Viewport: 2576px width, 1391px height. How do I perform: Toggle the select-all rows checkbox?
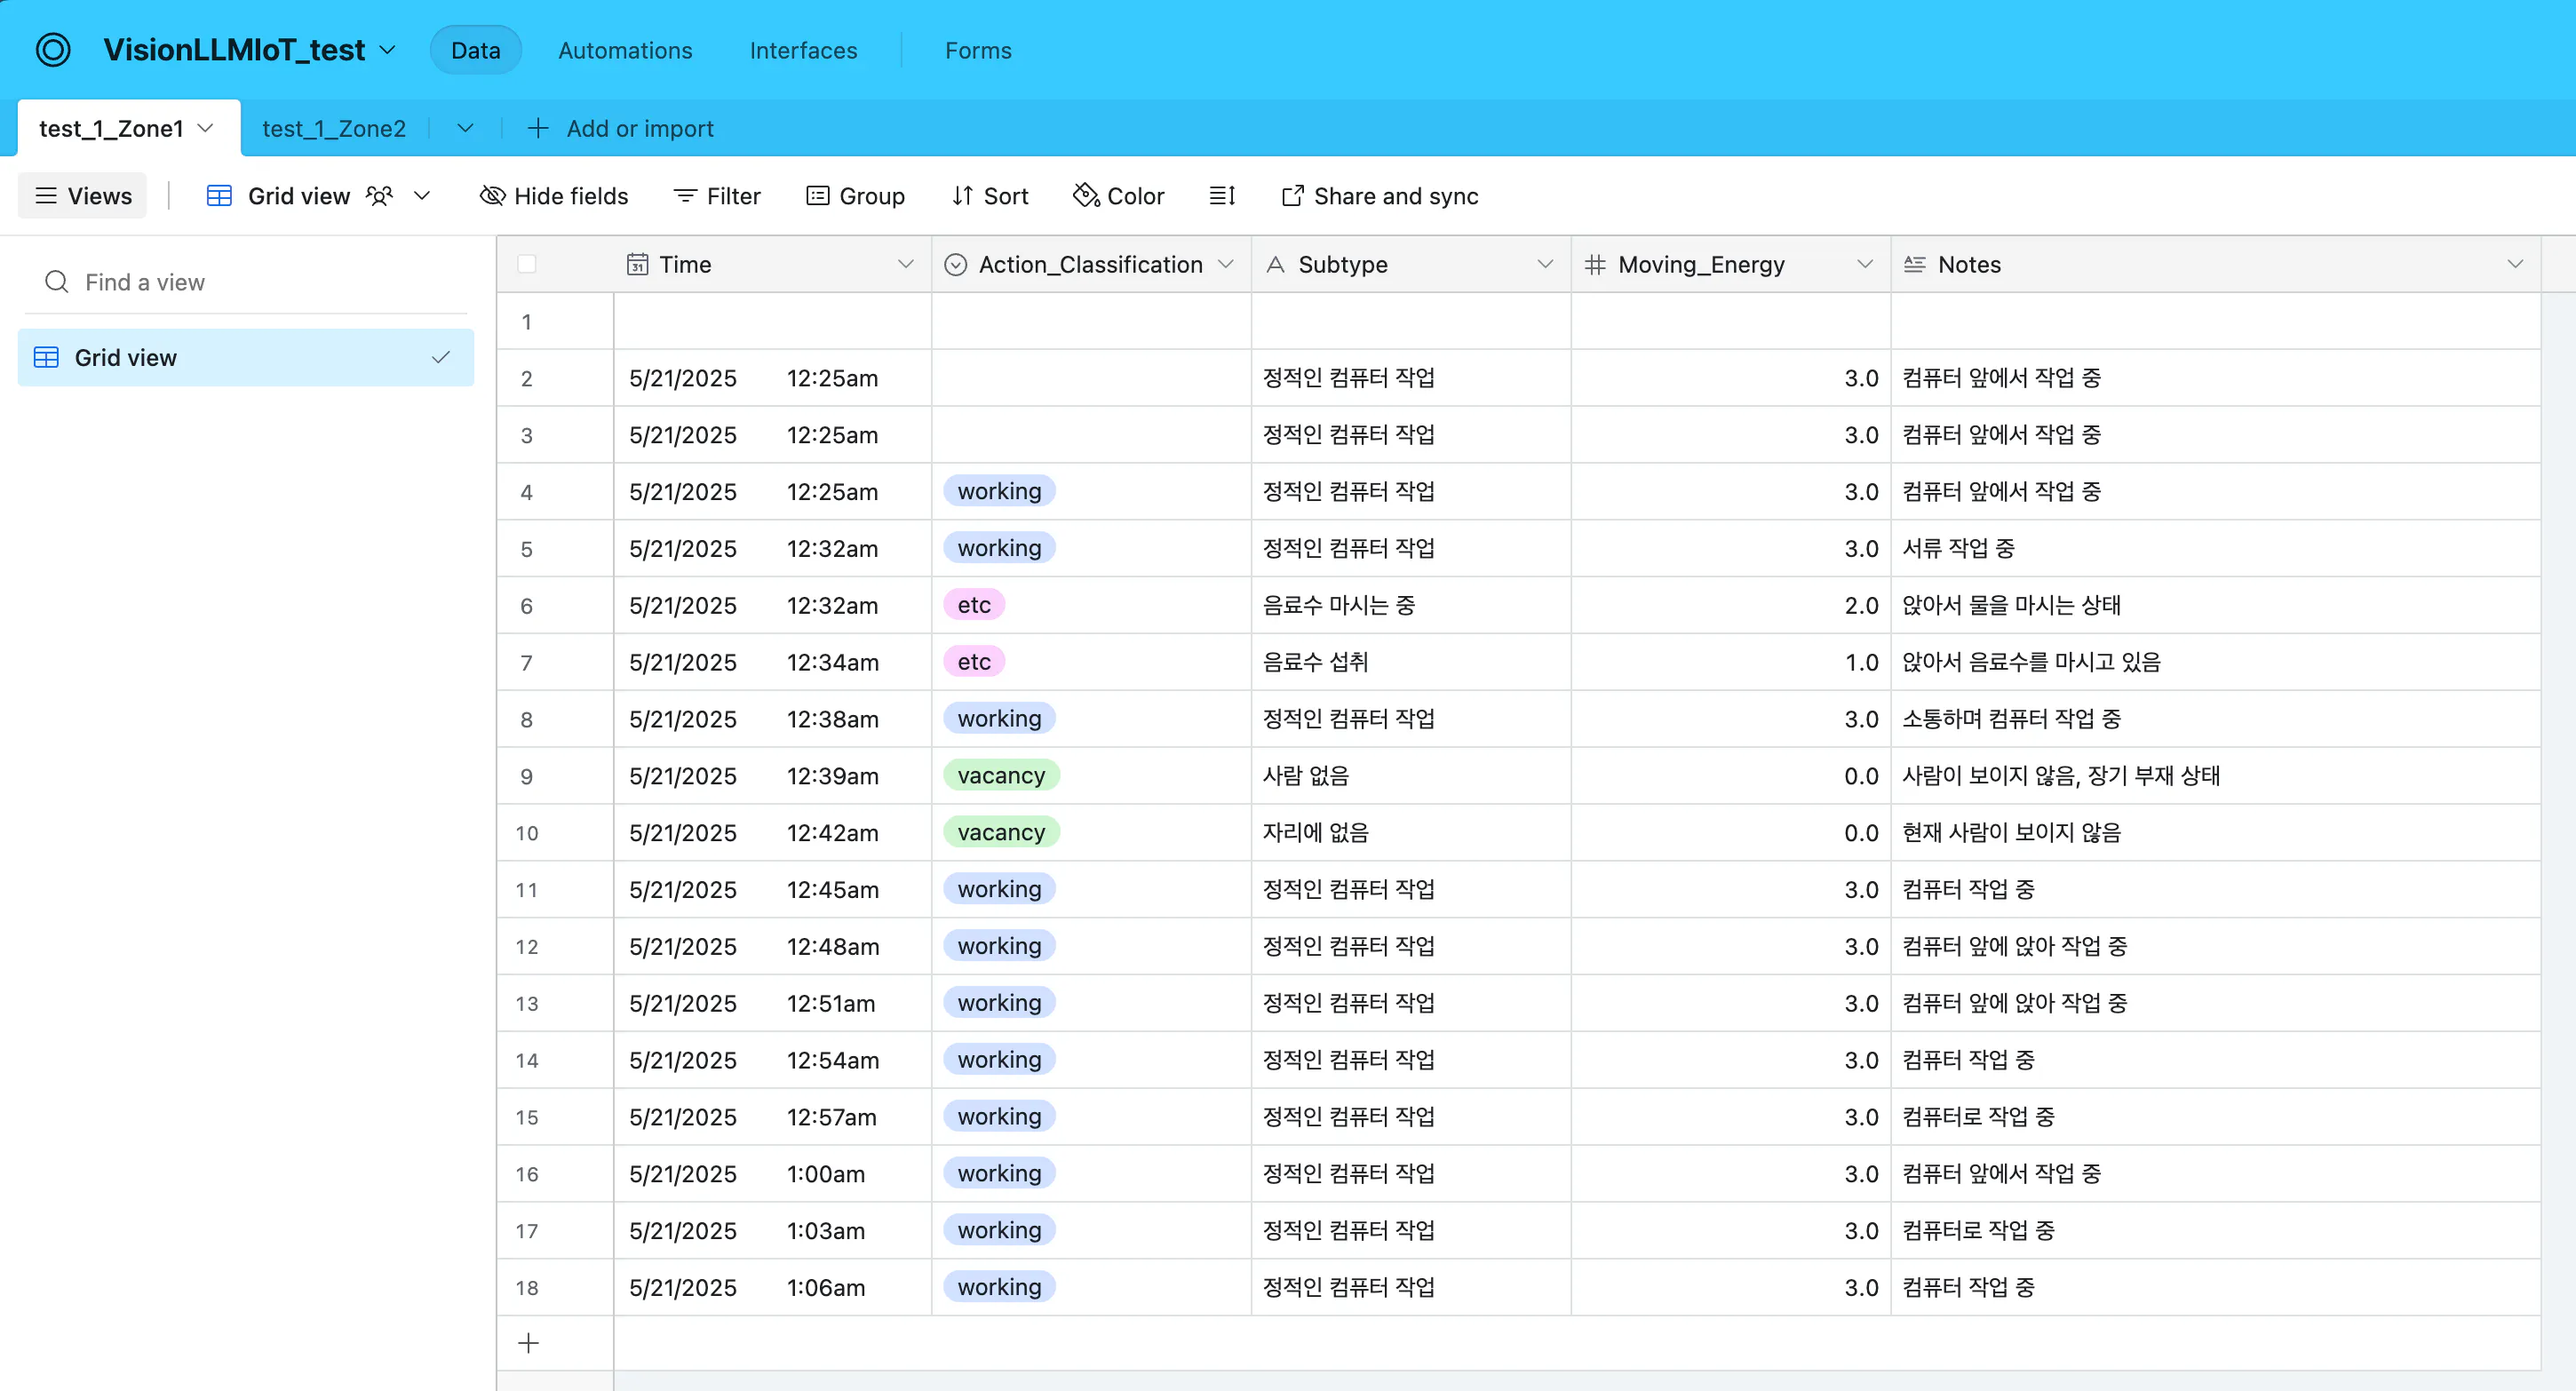(x=527, y=264)
